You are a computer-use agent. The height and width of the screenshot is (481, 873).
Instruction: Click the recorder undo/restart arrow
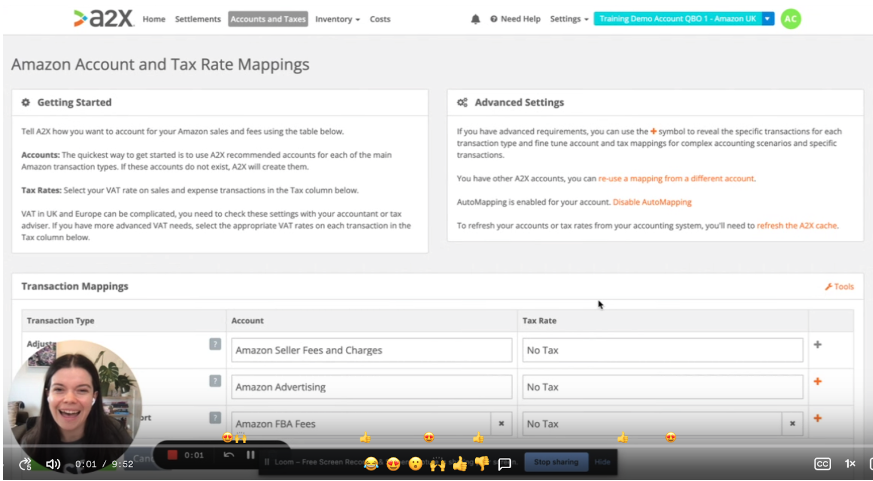coord(229,455)
